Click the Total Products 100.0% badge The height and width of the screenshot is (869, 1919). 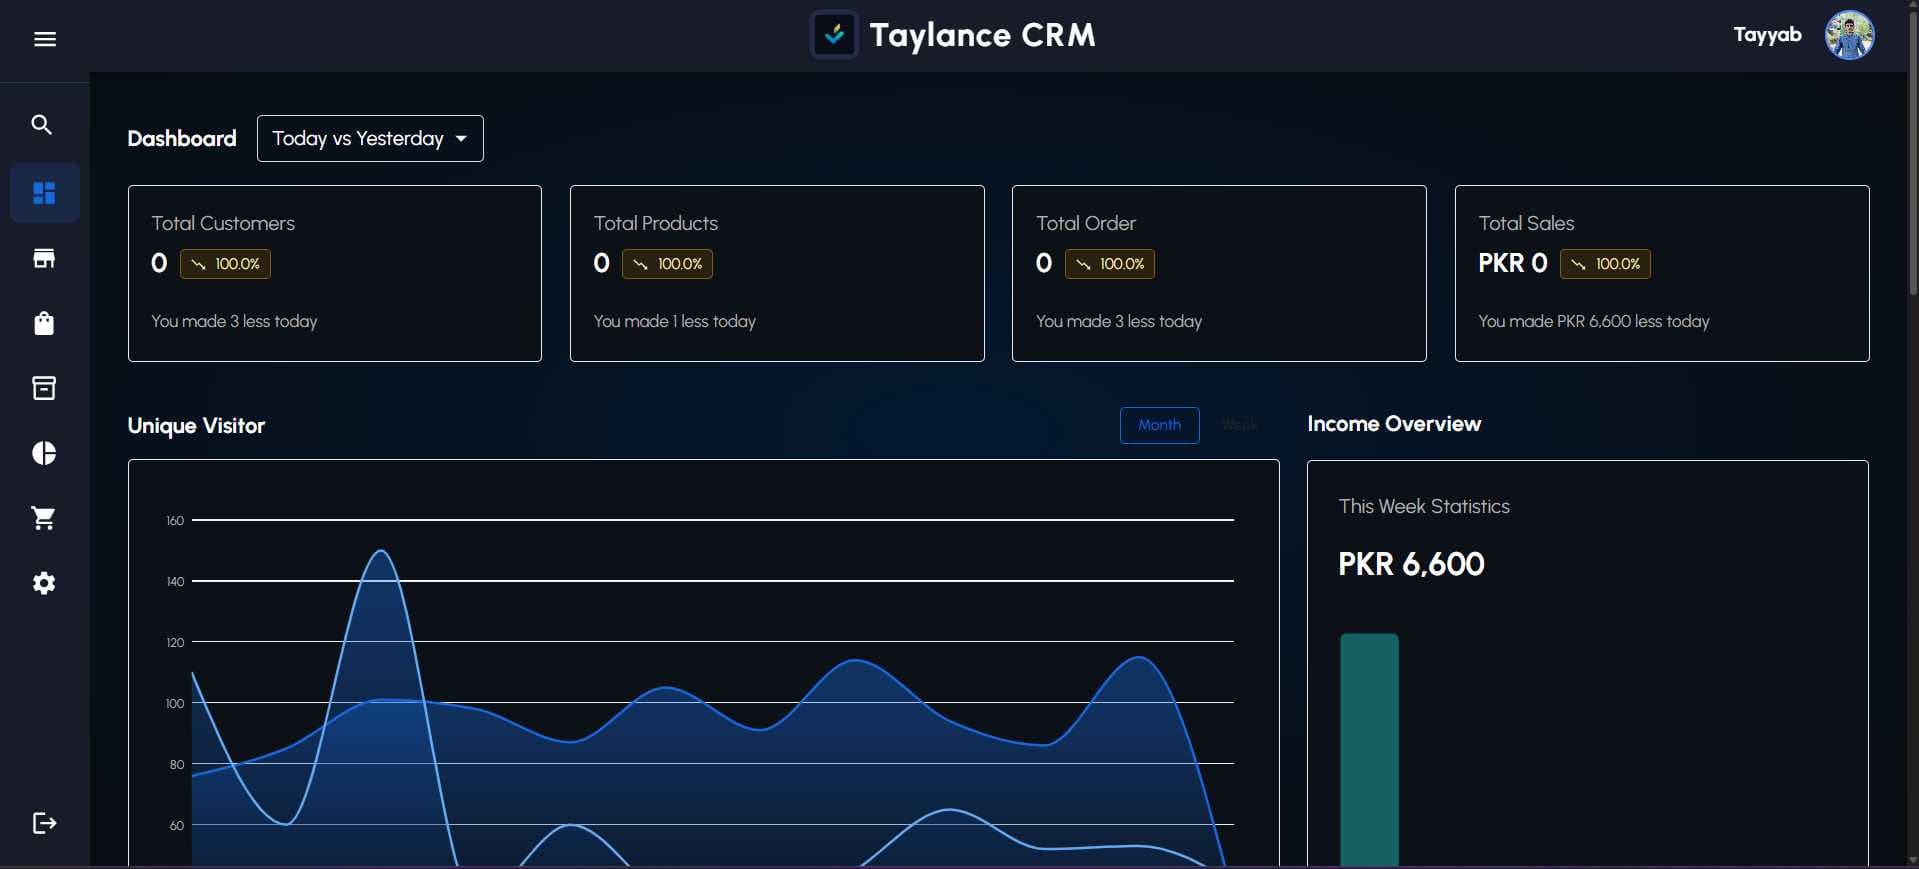coord(667,264)
